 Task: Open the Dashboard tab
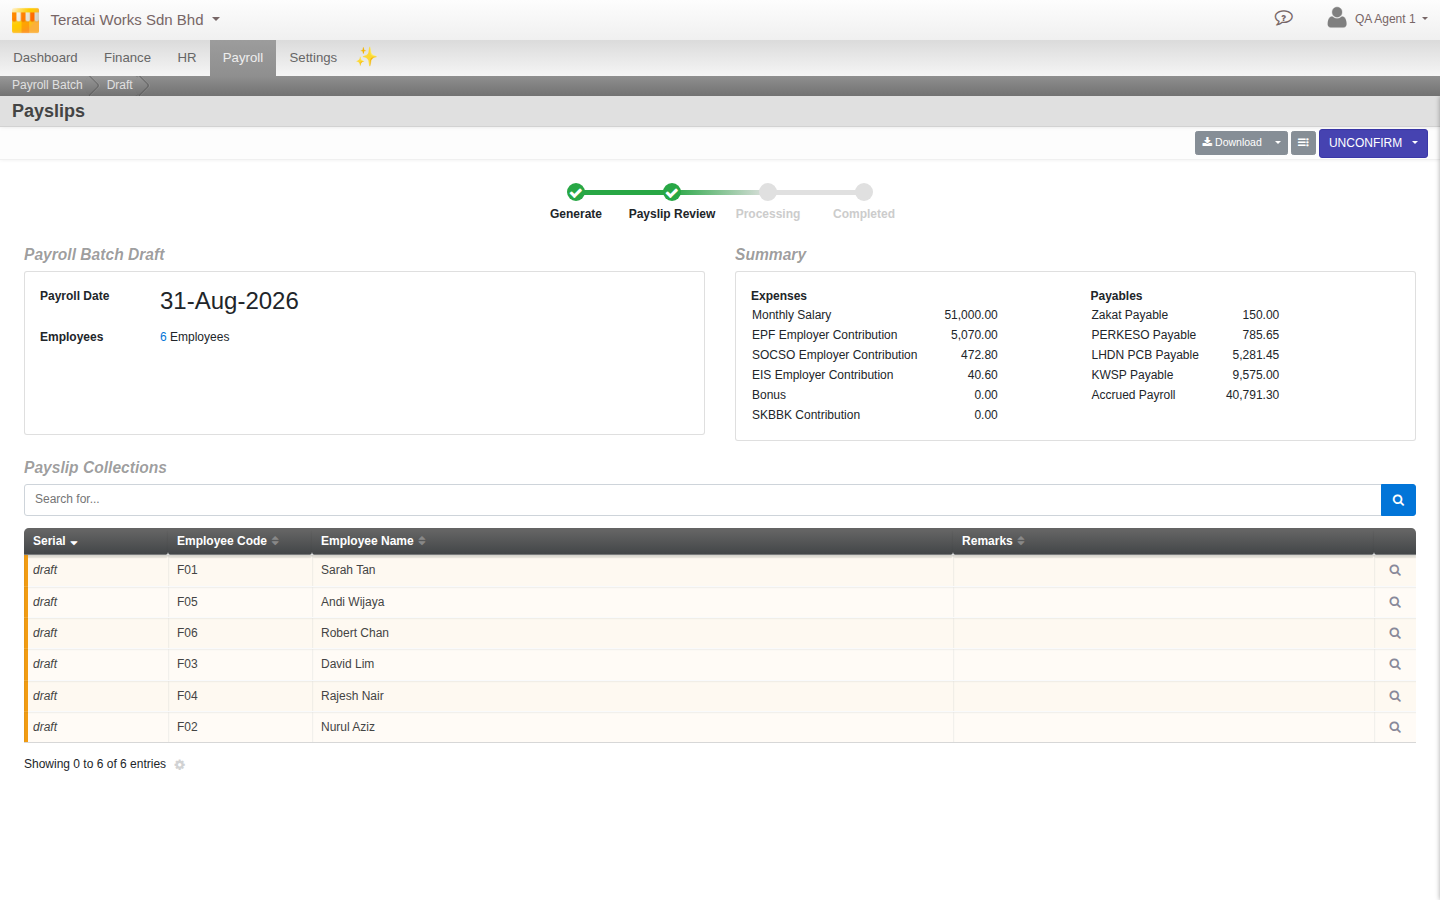45,58
